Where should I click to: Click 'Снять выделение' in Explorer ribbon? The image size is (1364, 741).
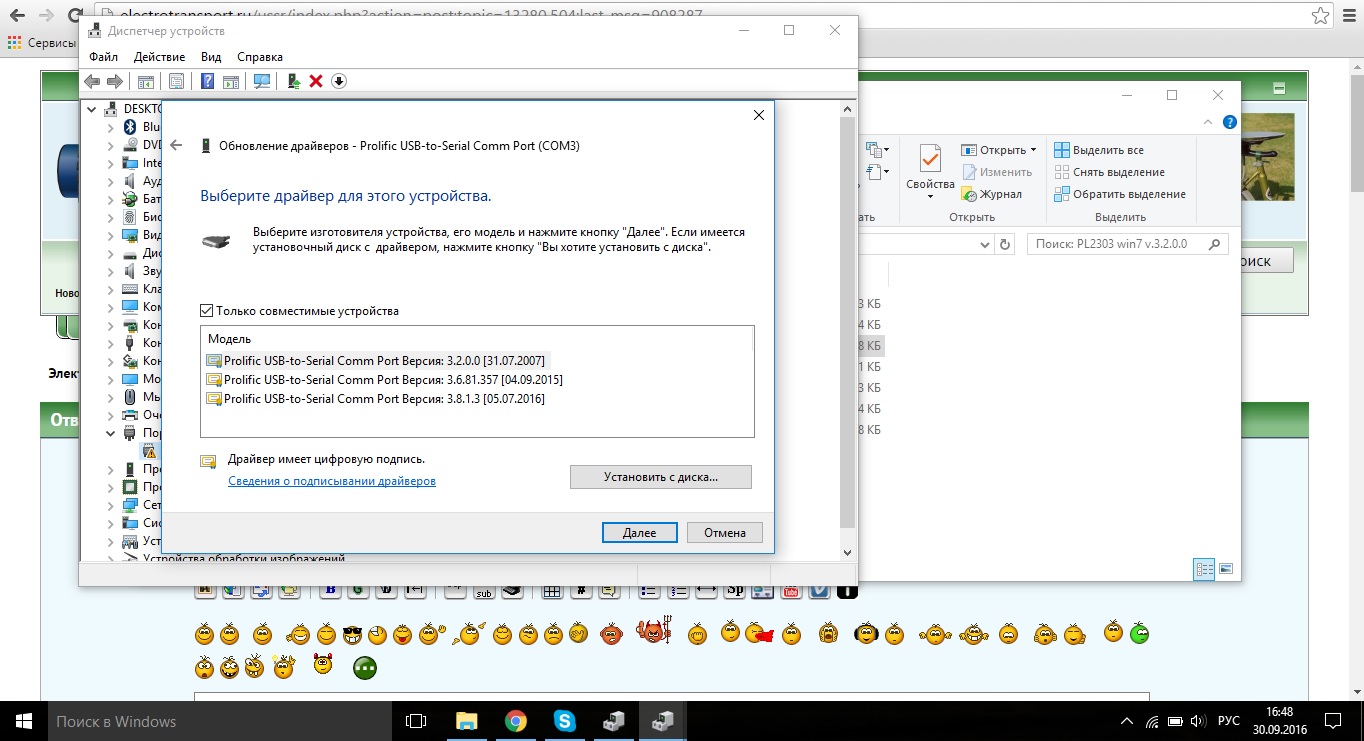1109,172
